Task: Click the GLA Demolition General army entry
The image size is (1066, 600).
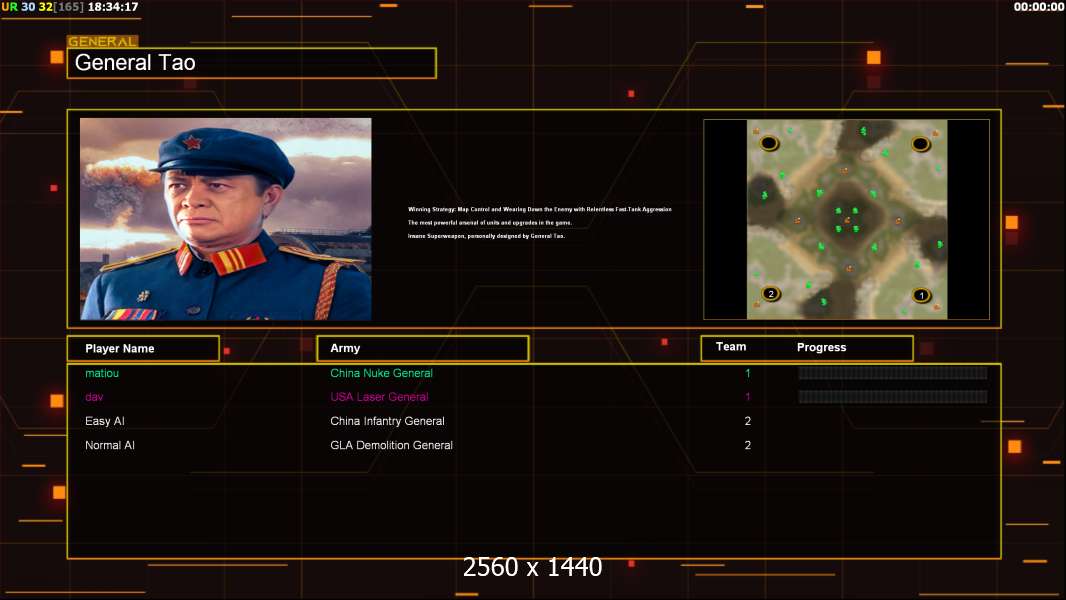Action: click(392, 445)
